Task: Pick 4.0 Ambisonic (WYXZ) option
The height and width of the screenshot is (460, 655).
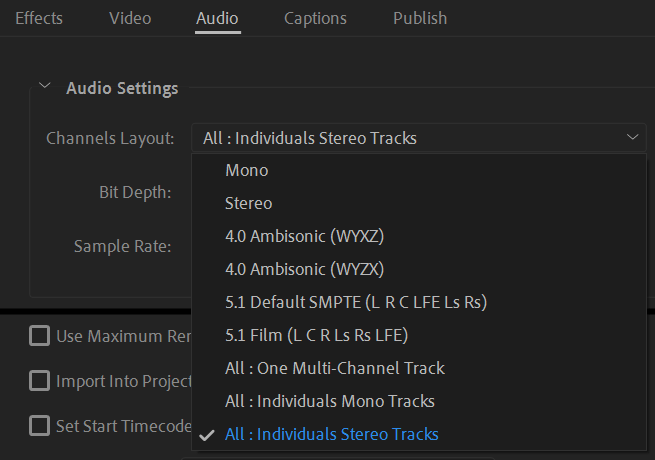Action: pyautogui.click(x=305, y=236)
